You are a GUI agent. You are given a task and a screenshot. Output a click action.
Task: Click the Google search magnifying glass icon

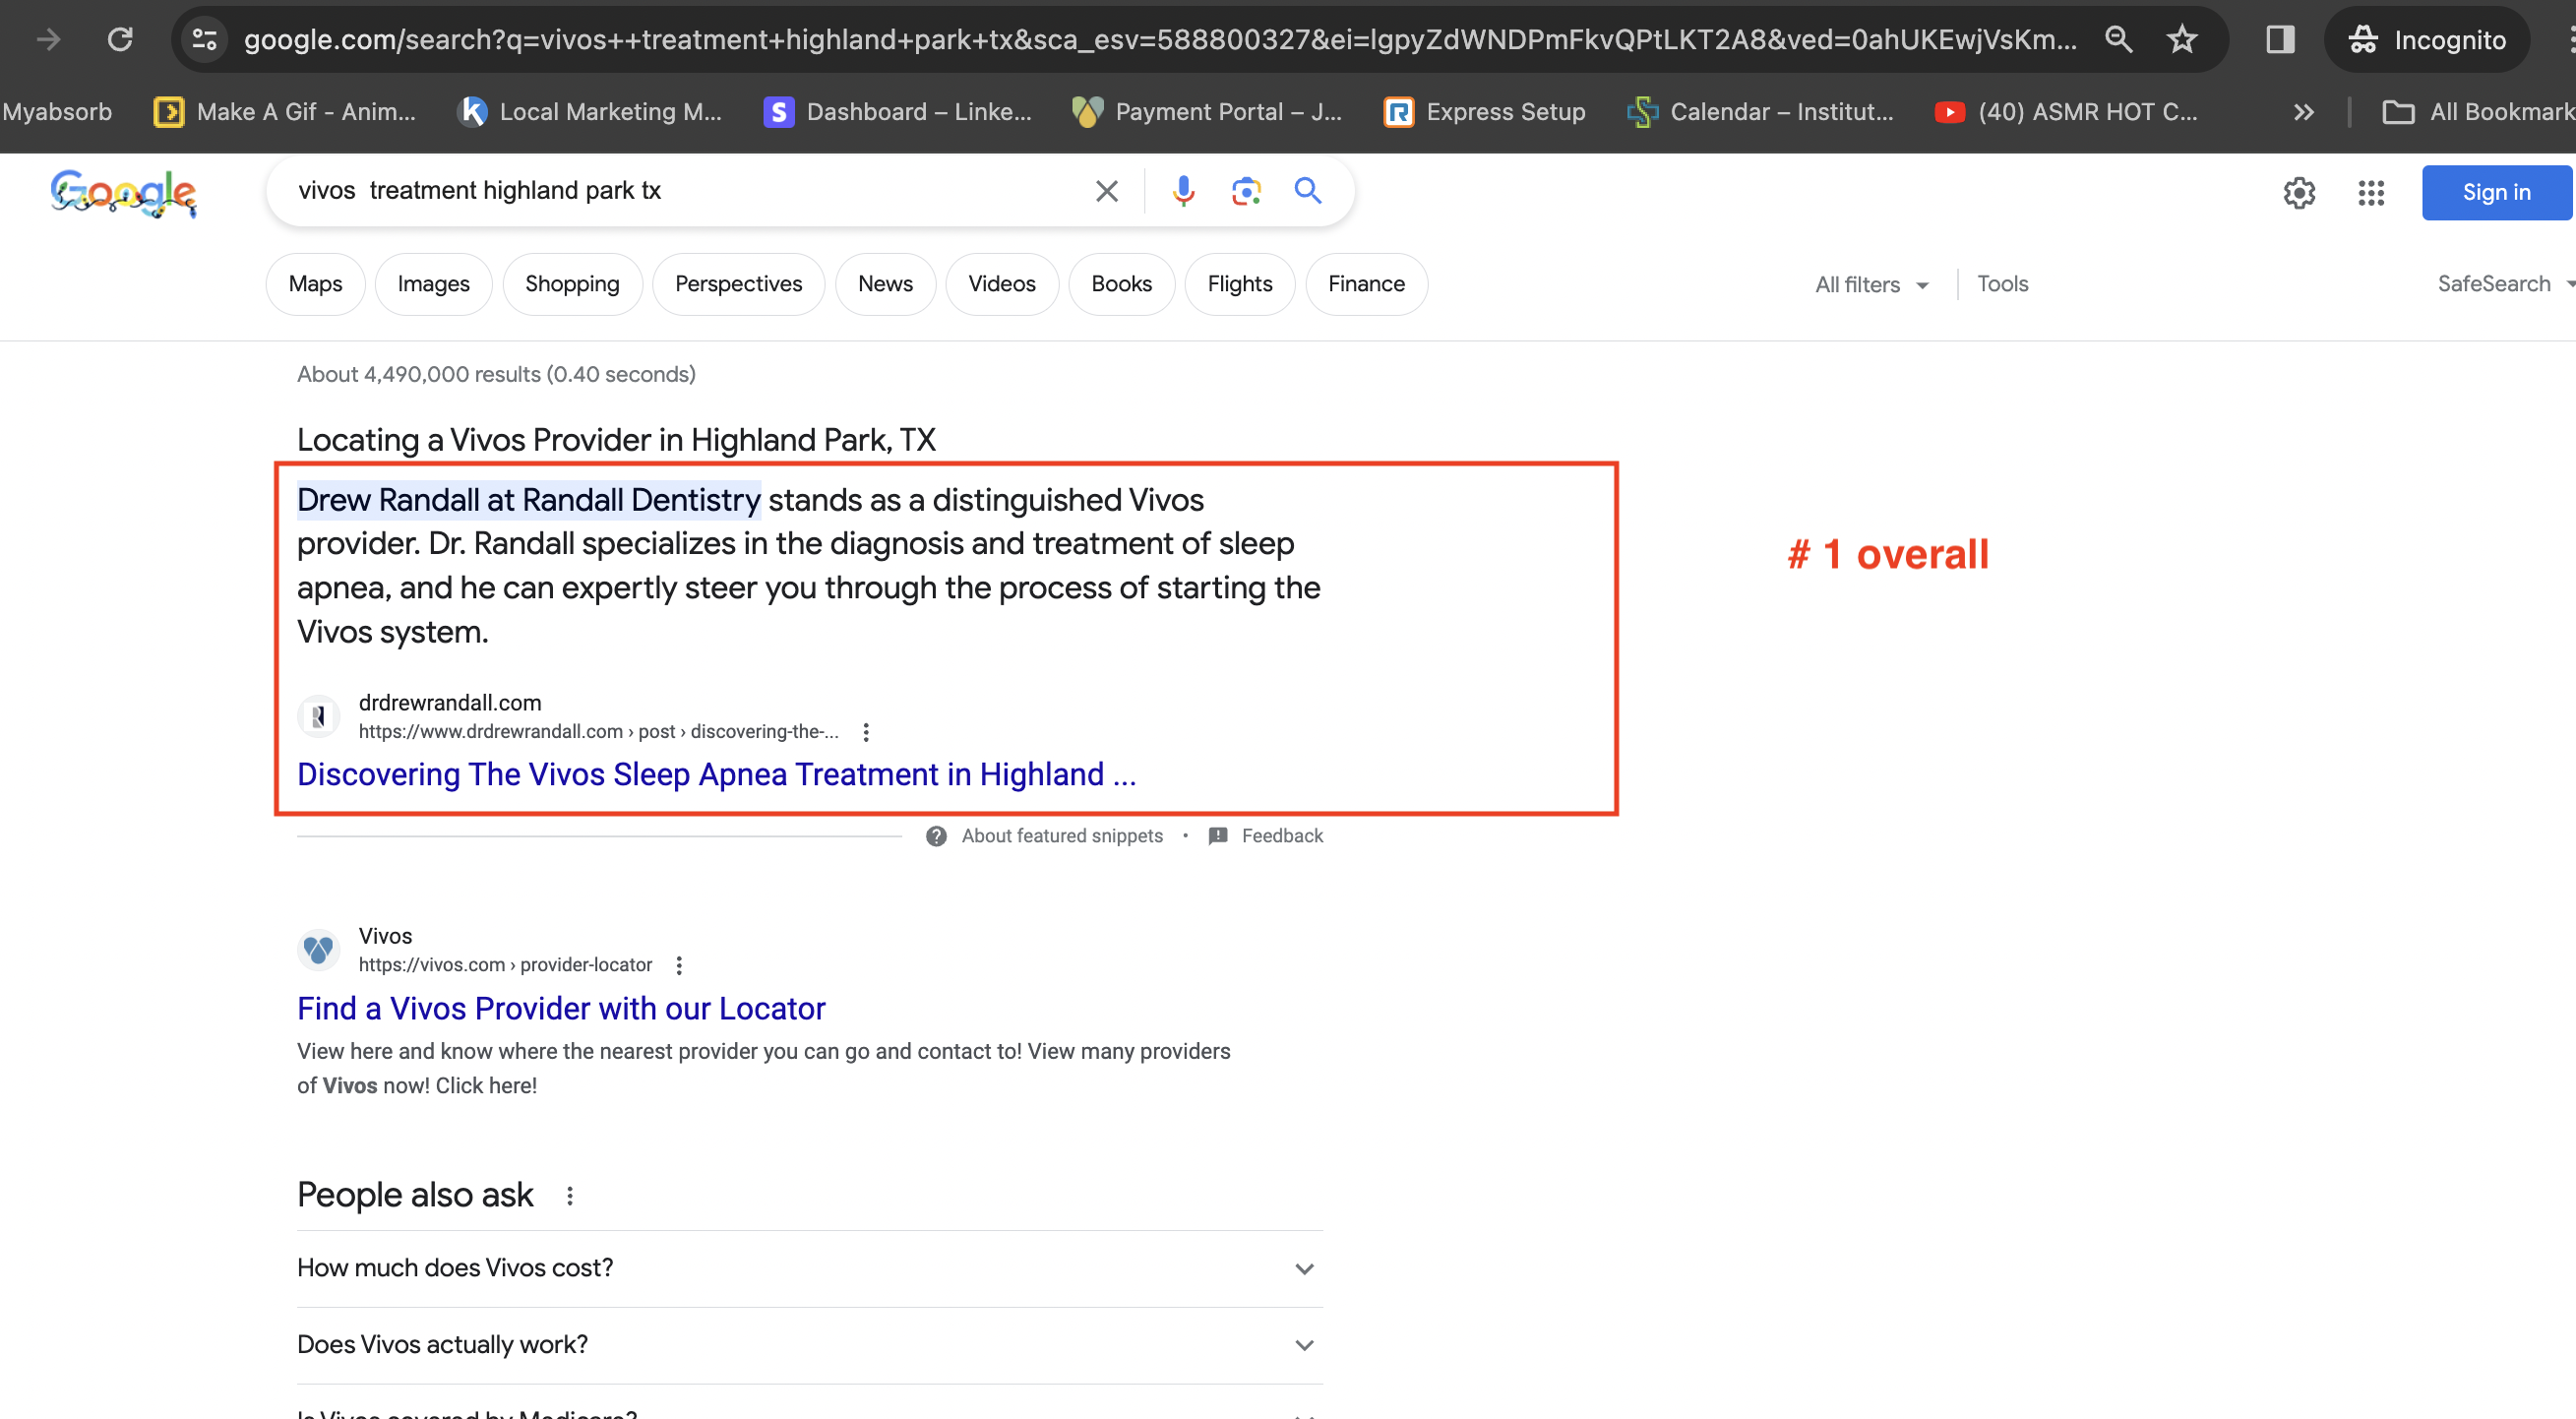1308,191
